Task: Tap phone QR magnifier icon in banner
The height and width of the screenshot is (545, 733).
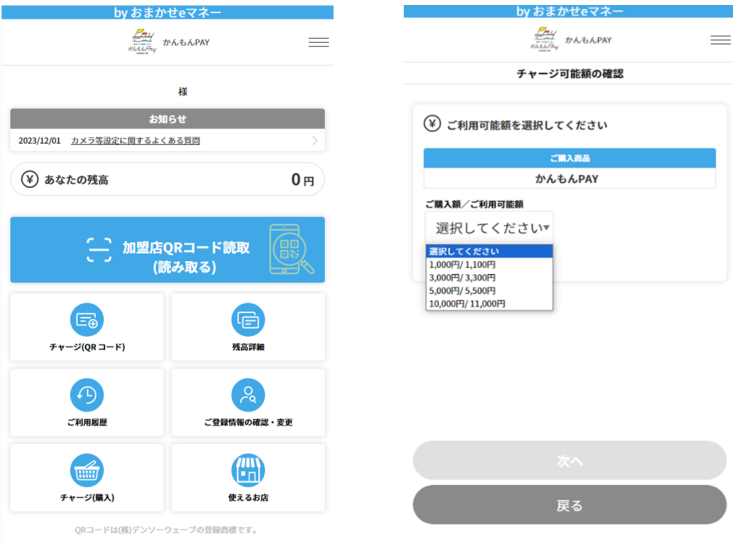Action: tap(291, 249)
